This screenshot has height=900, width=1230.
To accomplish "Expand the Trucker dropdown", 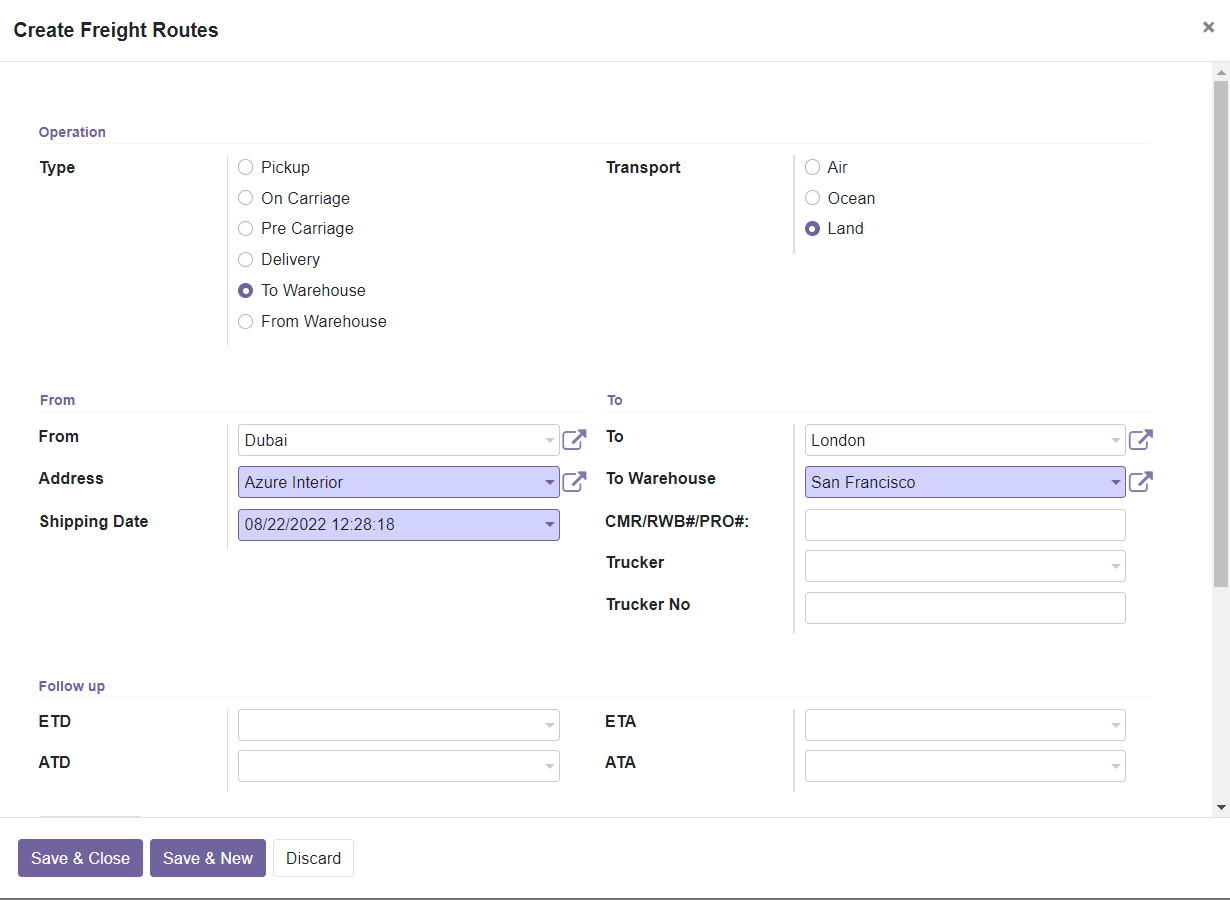I will click(x=1115, y=566).
